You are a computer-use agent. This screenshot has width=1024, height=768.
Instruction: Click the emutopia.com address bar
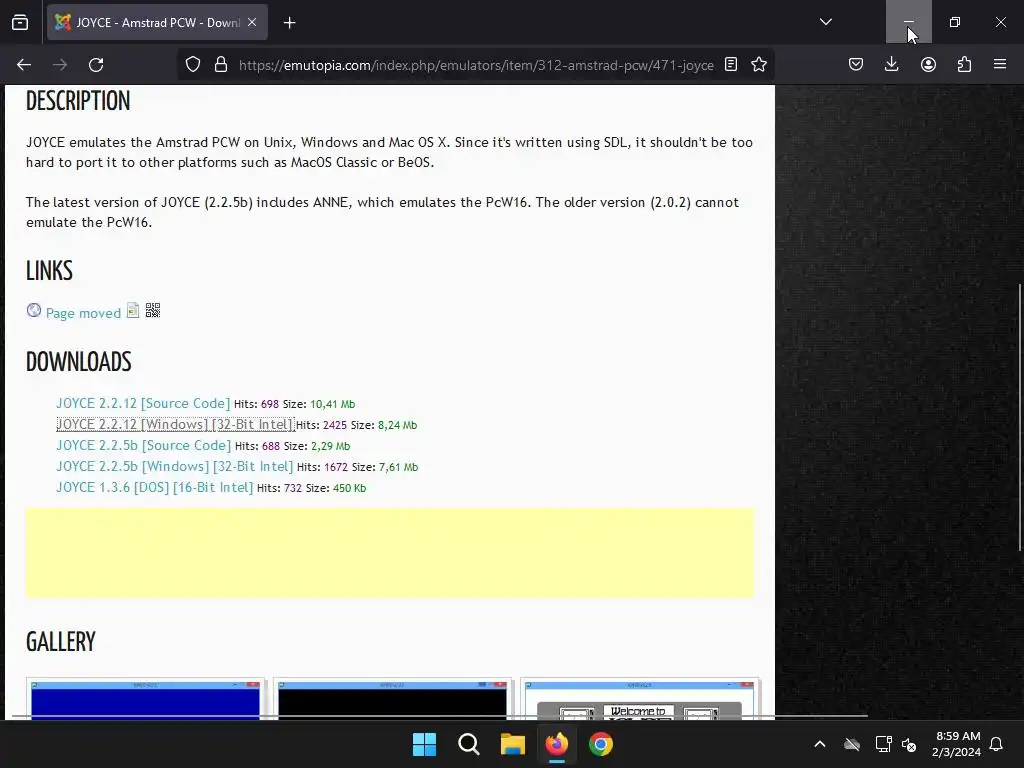click(475, 65)
